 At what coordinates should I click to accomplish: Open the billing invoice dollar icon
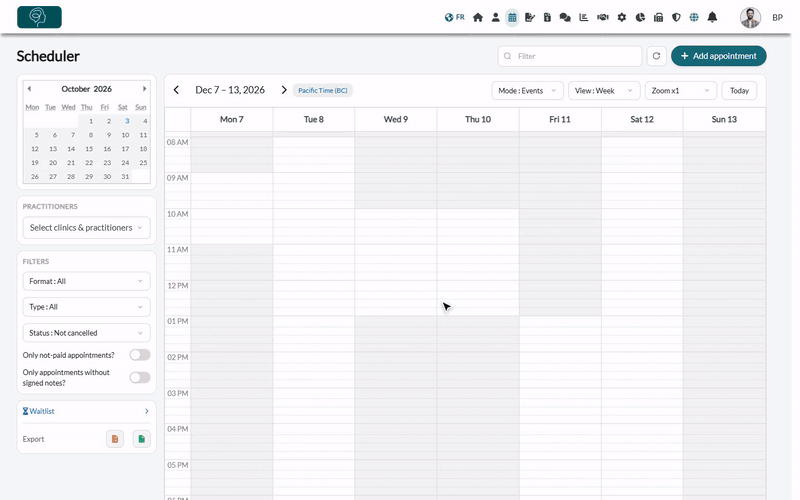(x=547, y=17)
